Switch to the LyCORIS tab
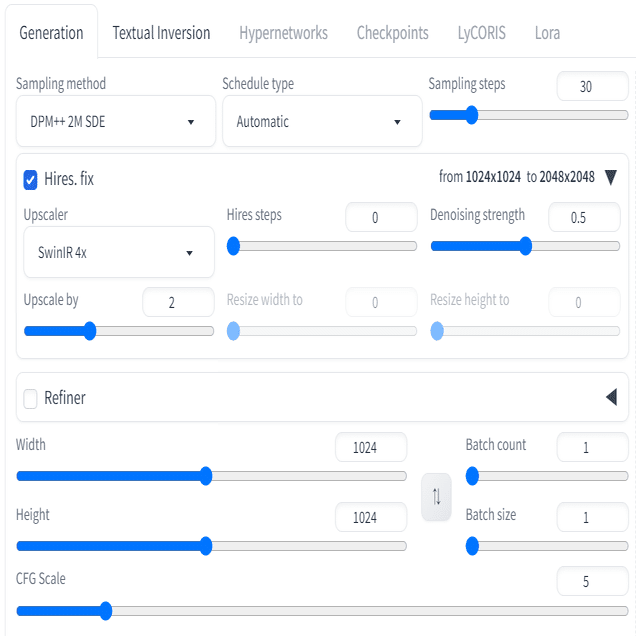The image size is (636, 636). (481, 33)
